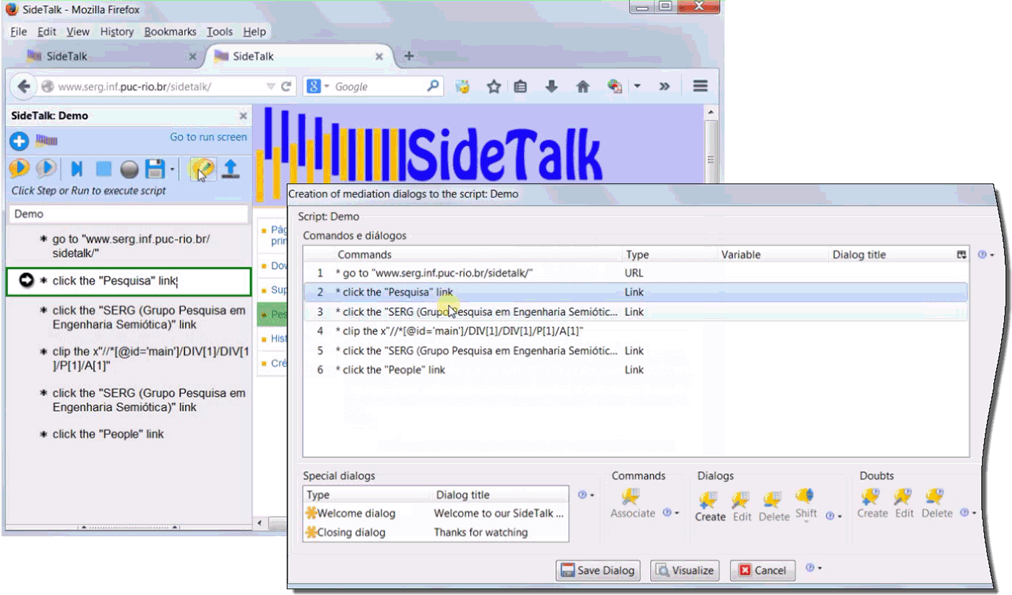1012x595 pixels.
Task: Click Firefox Back arrow button
Action: click(24, 86)
